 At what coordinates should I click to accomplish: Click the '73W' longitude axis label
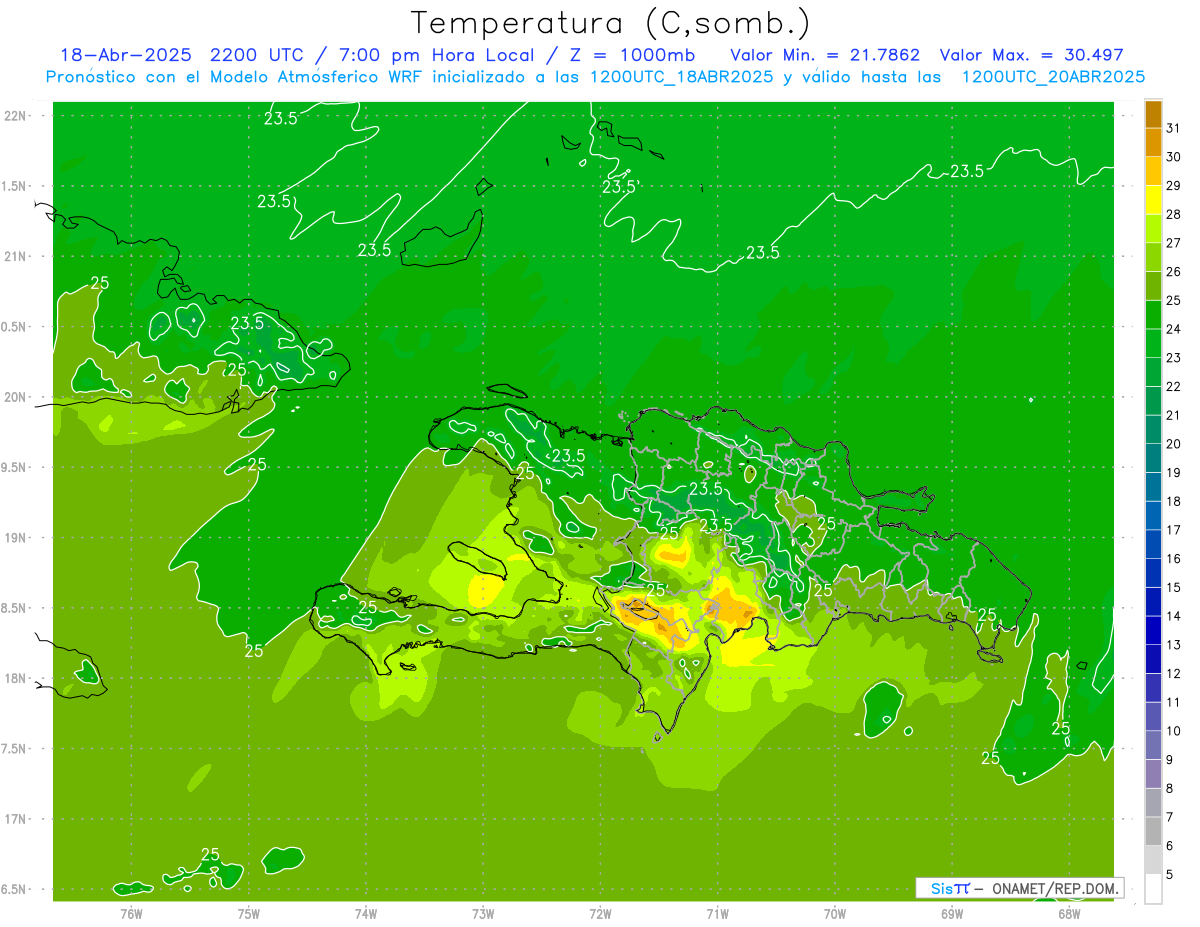coord(483,913)
